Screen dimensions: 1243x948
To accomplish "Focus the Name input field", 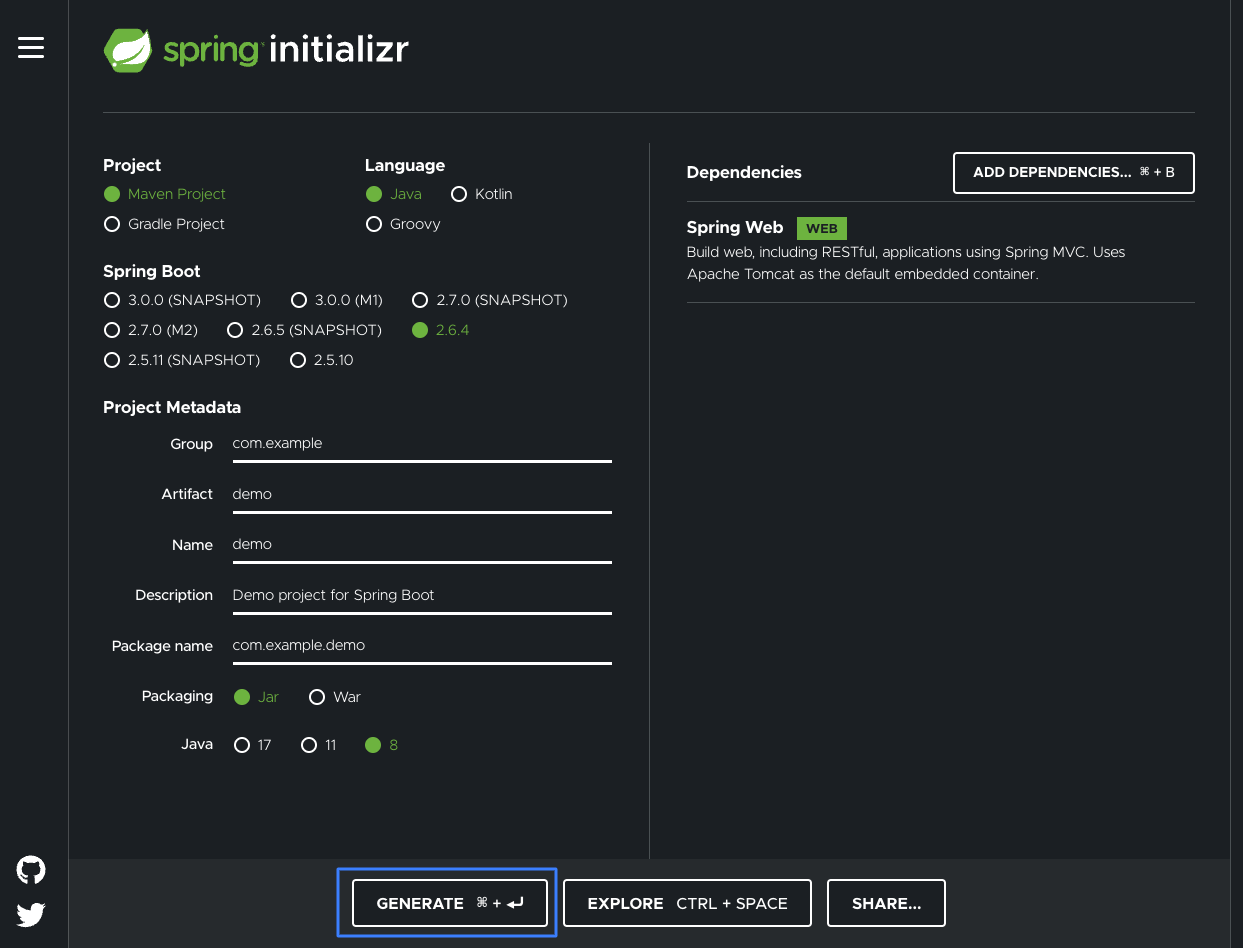I will click(x=422, y=545).
